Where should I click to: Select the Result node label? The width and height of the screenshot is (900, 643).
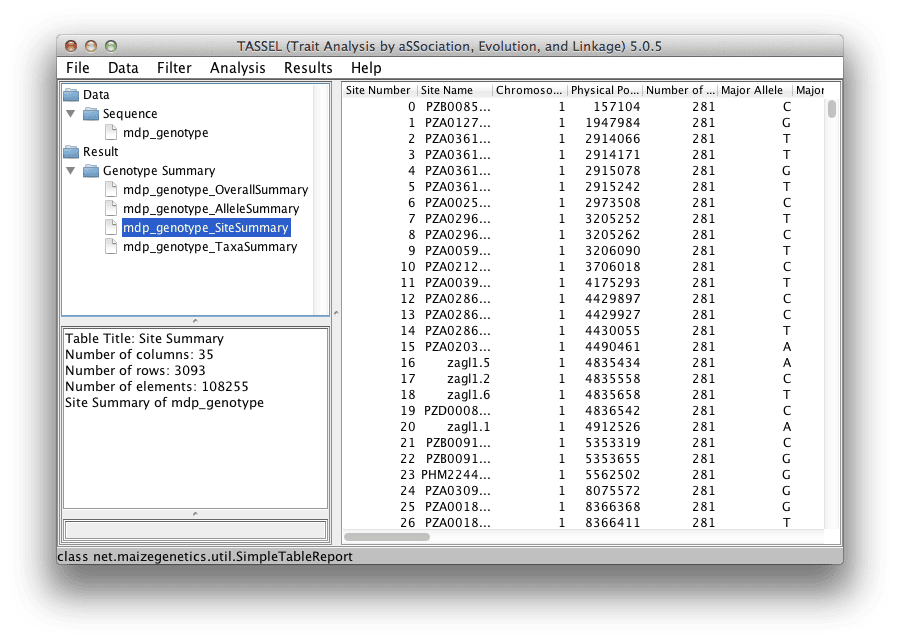(100, 152)
